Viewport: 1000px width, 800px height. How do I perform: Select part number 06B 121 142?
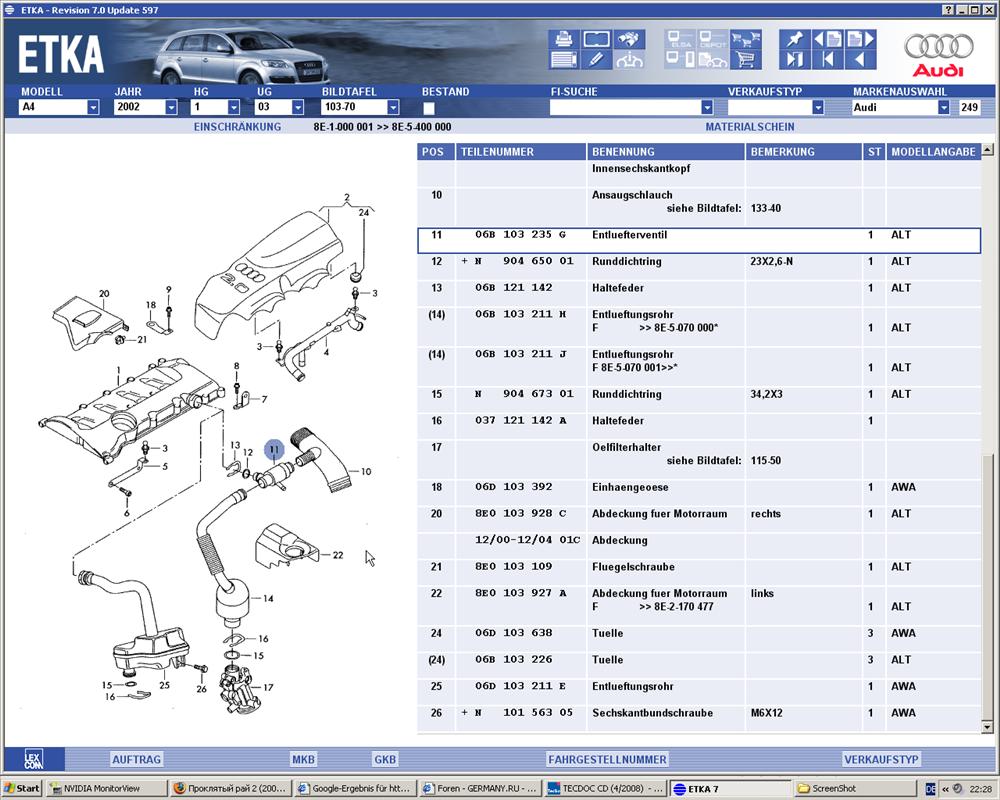(x=513, y=288)
